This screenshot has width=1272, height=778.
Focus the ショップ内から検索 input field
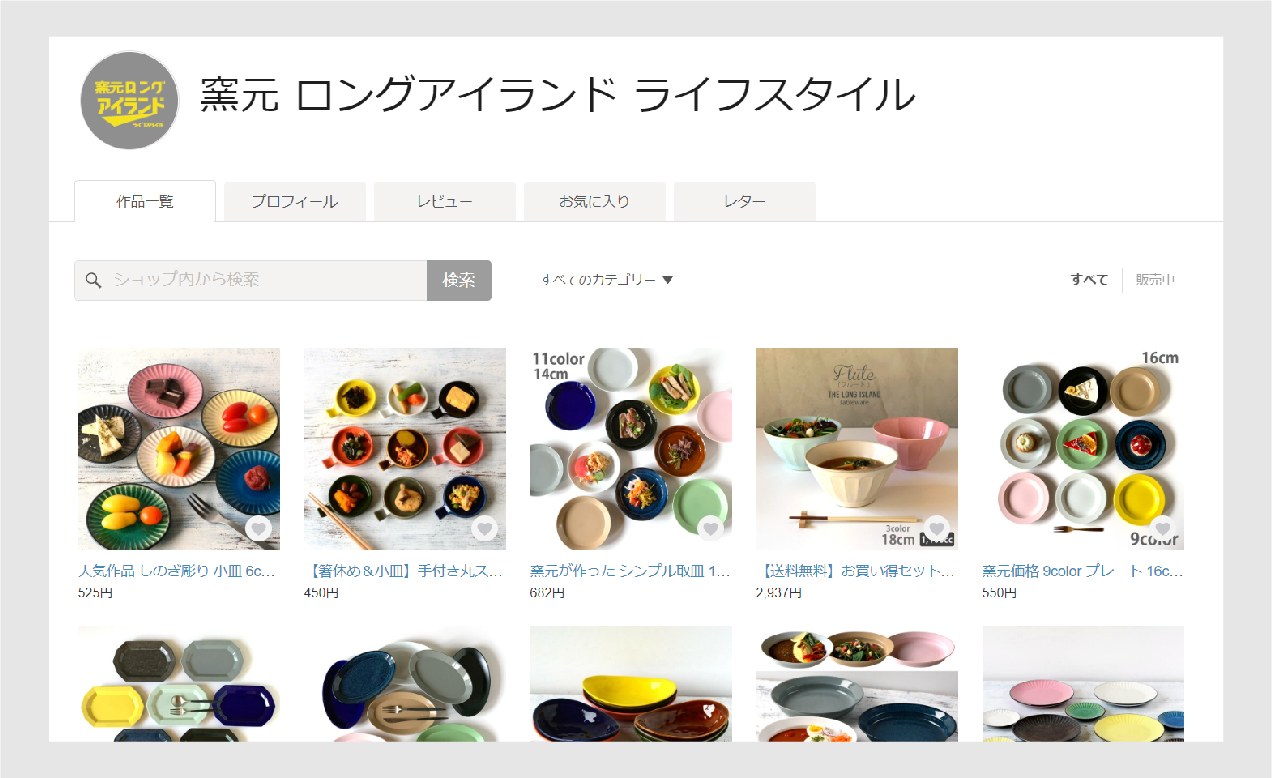[x=251, y=280]
